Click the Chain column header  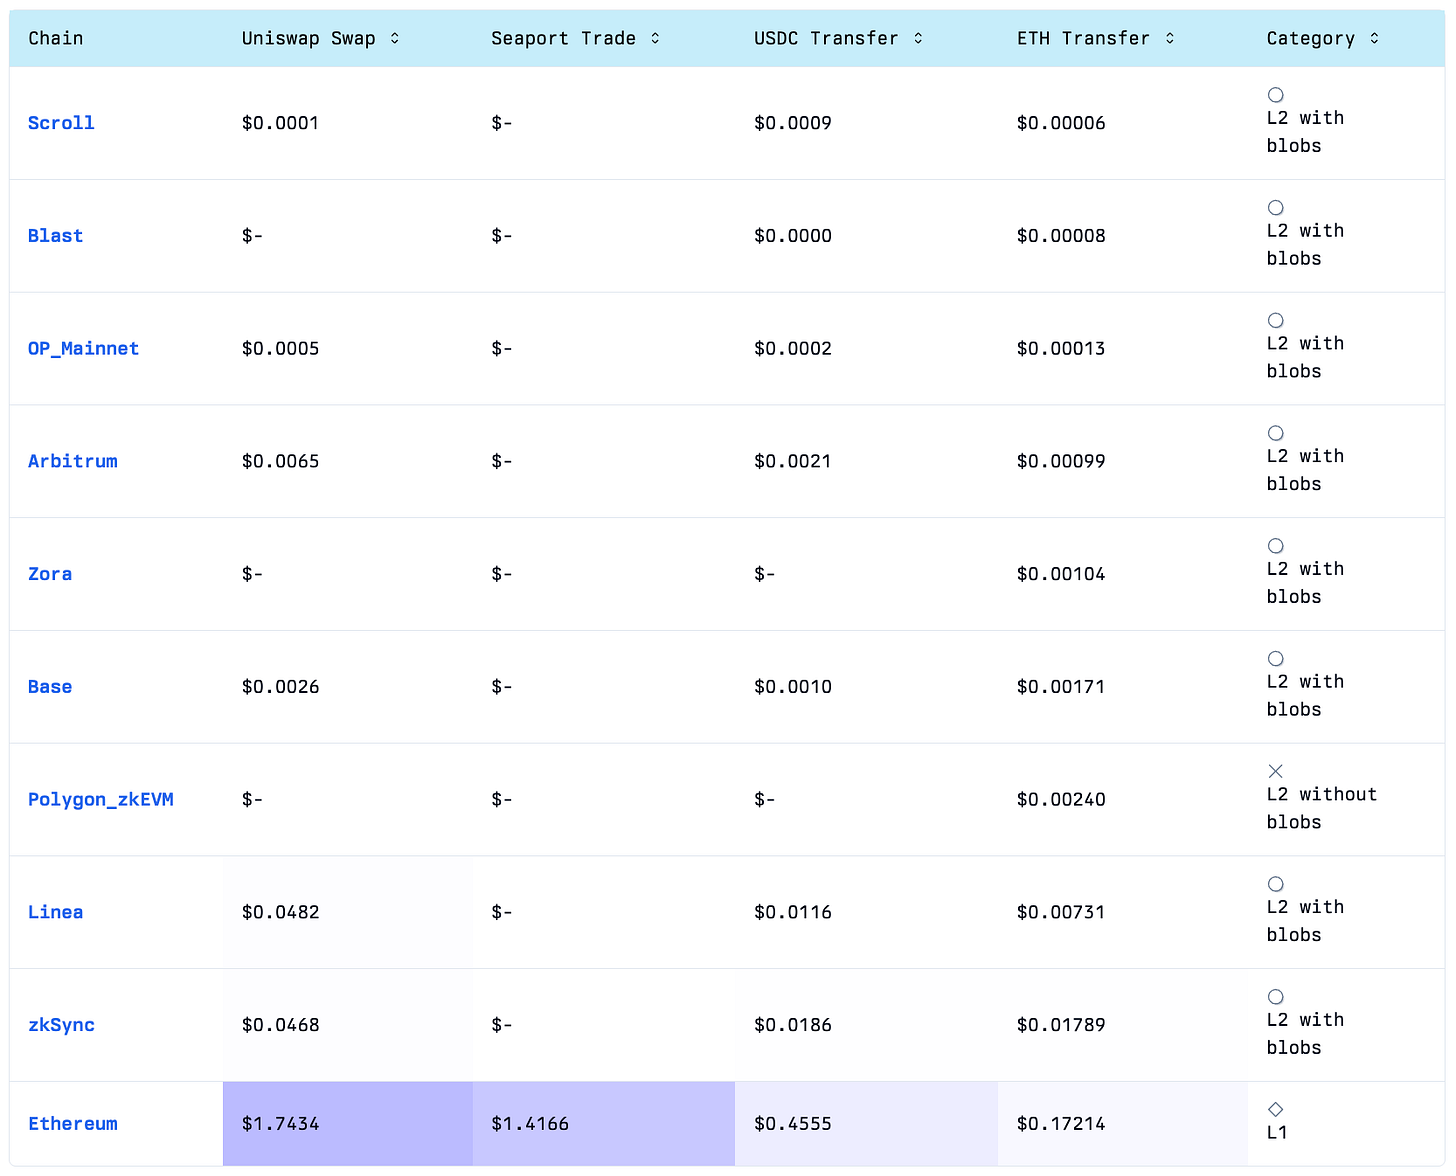(56, 38)
